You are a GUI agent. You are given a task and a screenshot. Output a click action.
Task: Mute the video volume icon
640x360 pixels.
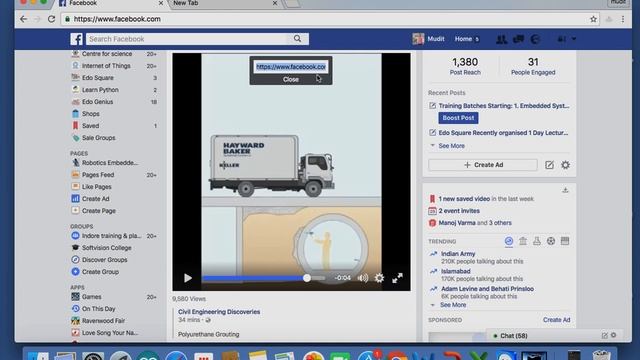click(362, 278)
